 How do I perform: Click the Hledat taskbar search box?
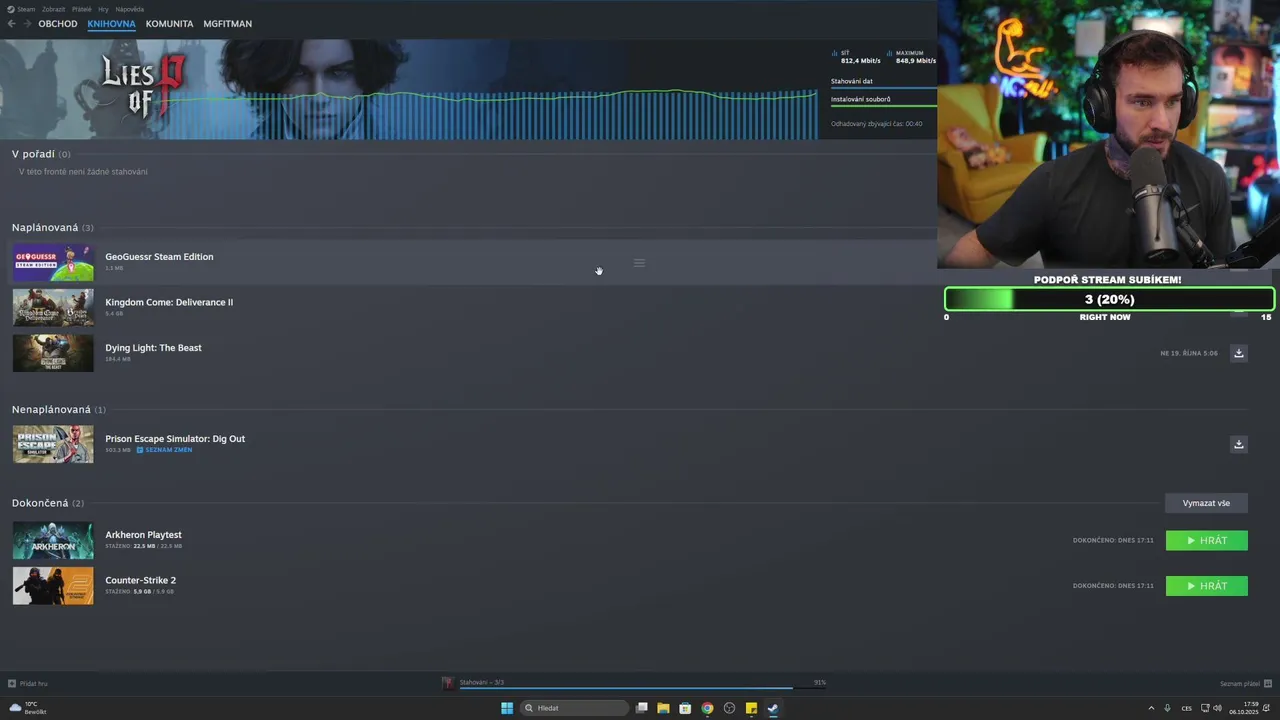575,708
